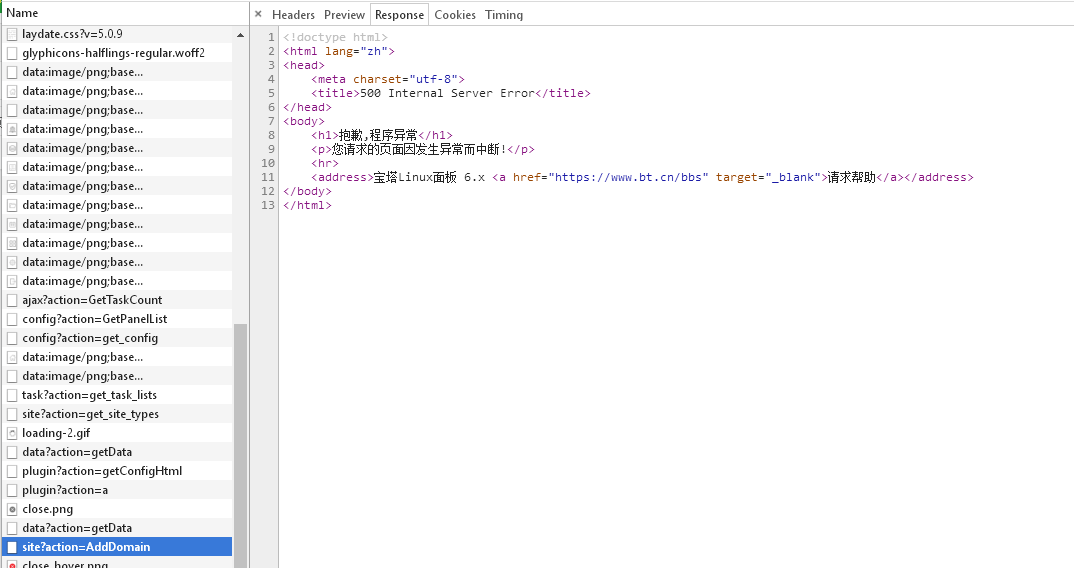This screenshot has height=568, width=1074.
Task: Close the request details pane
Action: (x=258, y=14)
